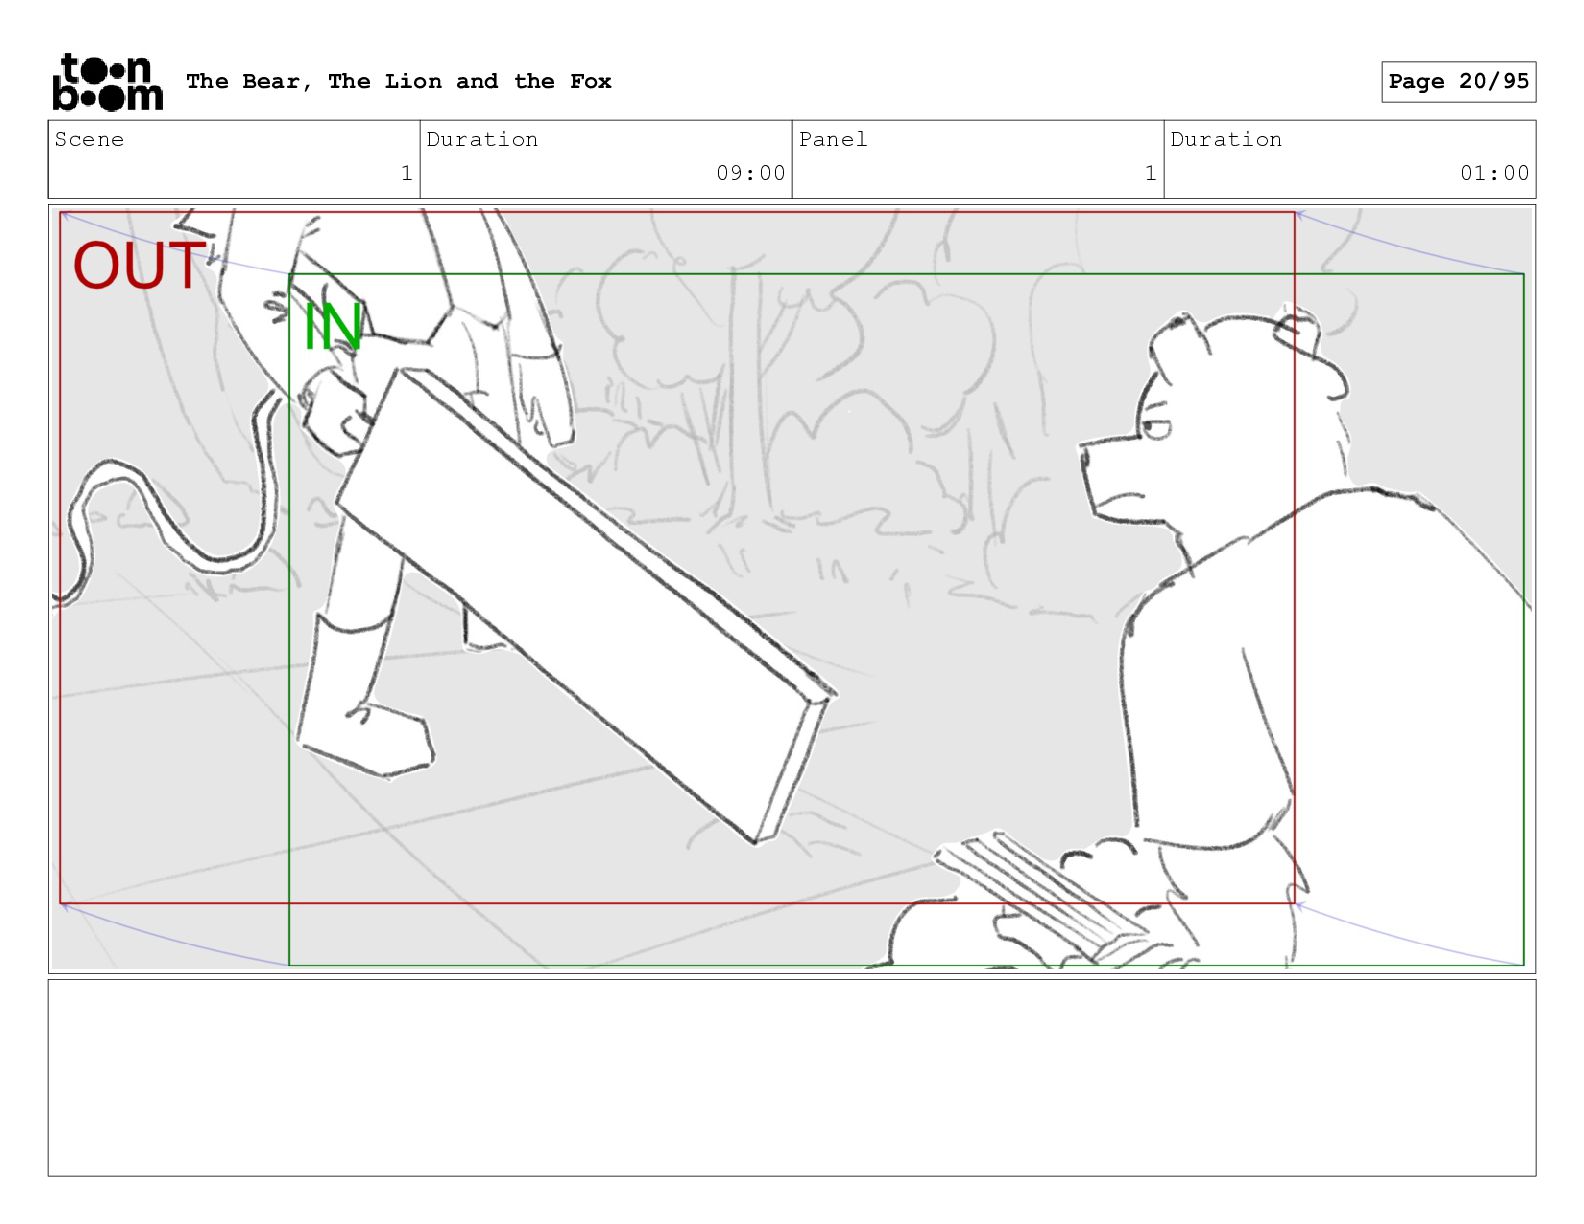
Task: Click the empty notes box below the panel
Action: pyautogui.click(x=792, y=1078)
